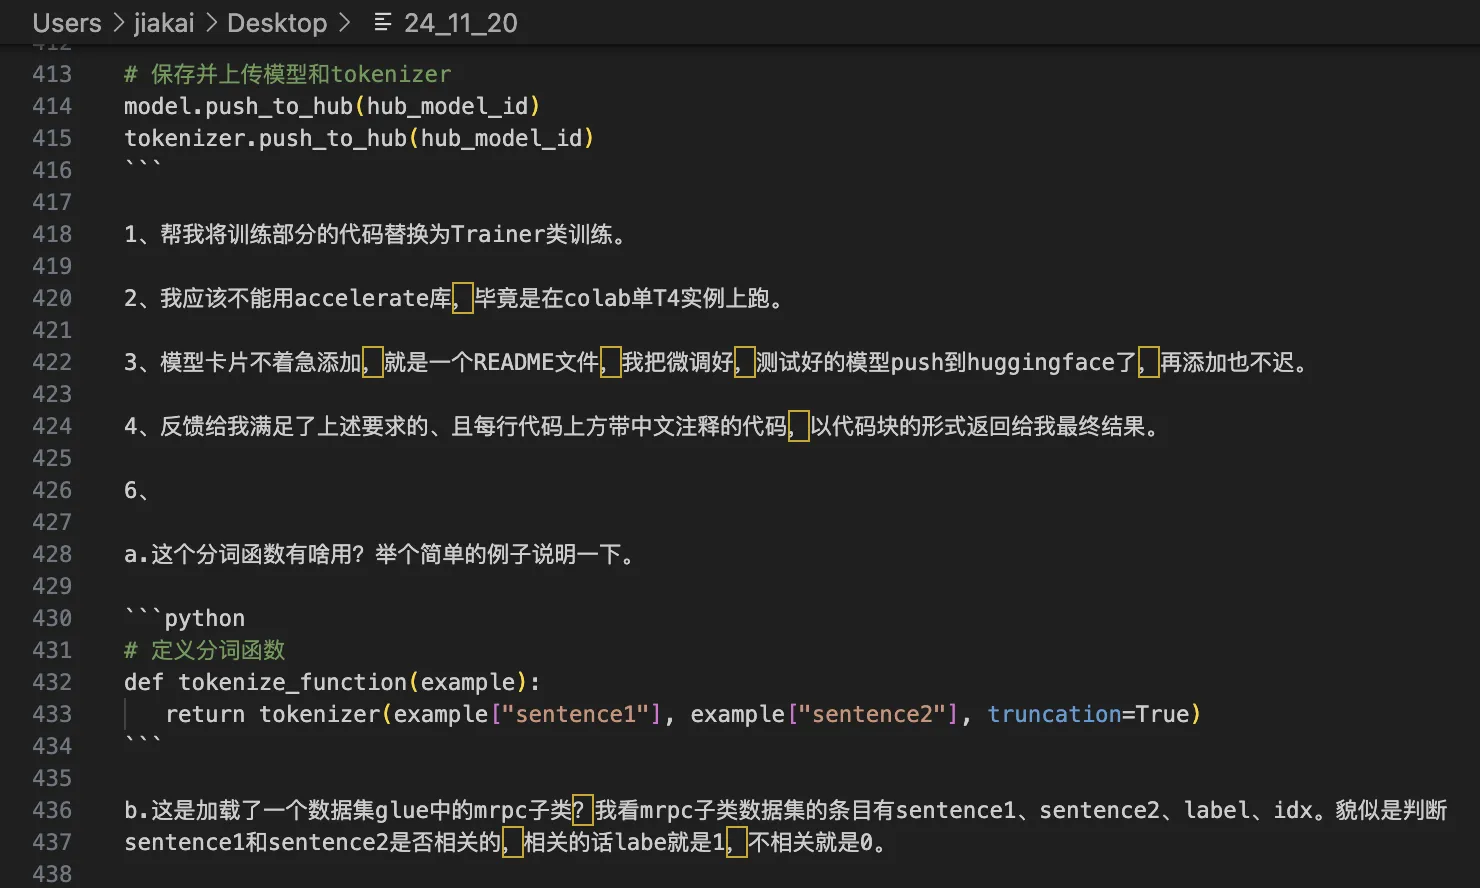
Task: Click 'truncation=True' argument
Action: coord(1088,714)
